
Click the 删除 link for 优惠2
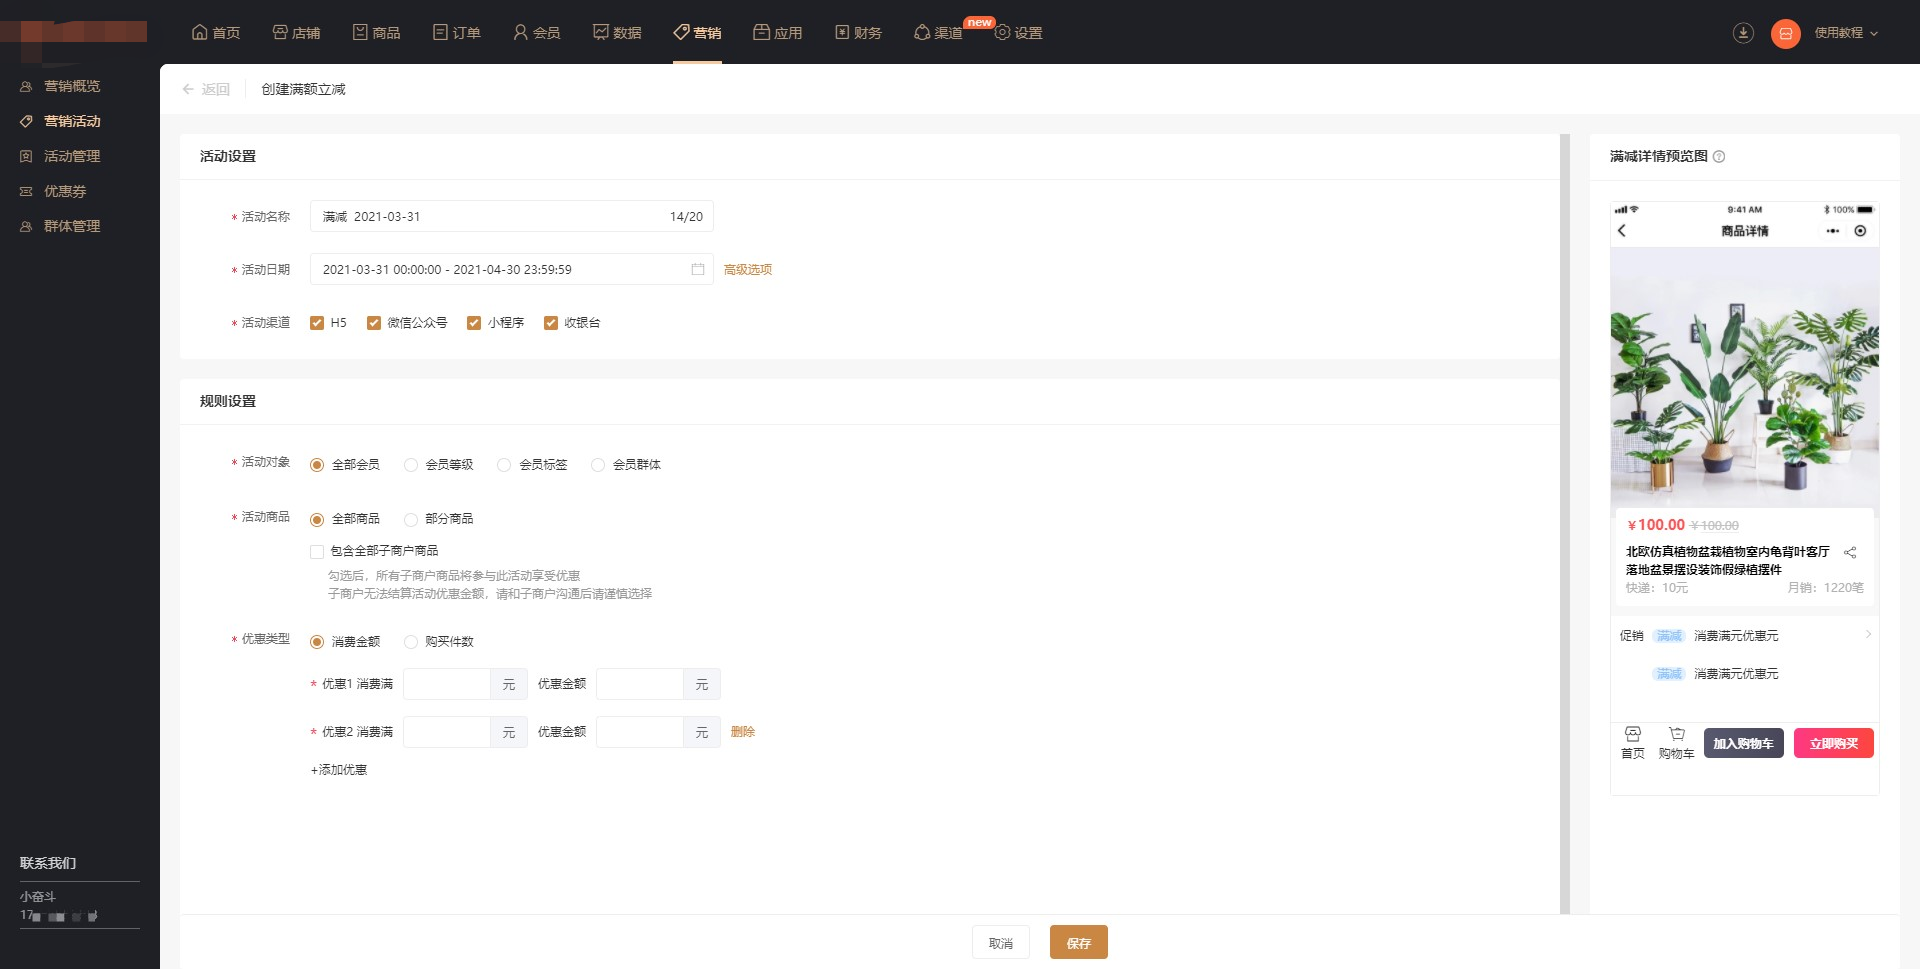[742, 732]
